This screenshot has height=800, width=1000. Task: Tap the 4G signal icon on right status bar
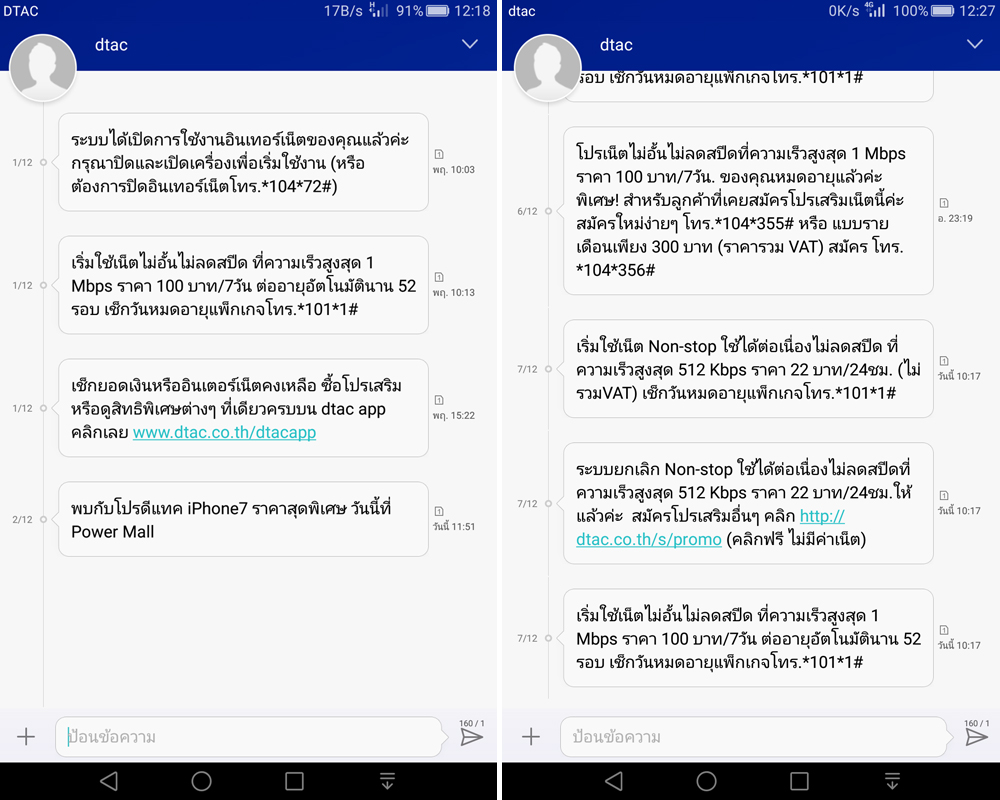coord(875,10)
